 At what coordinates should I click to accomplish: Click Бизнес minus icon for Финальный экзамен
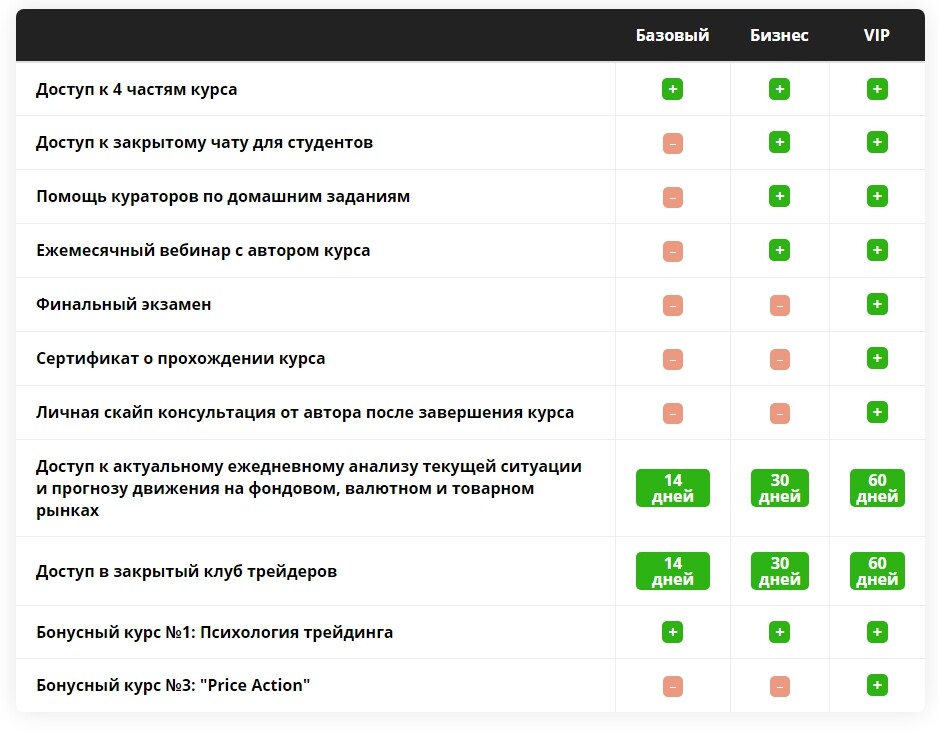coord(779,305)
